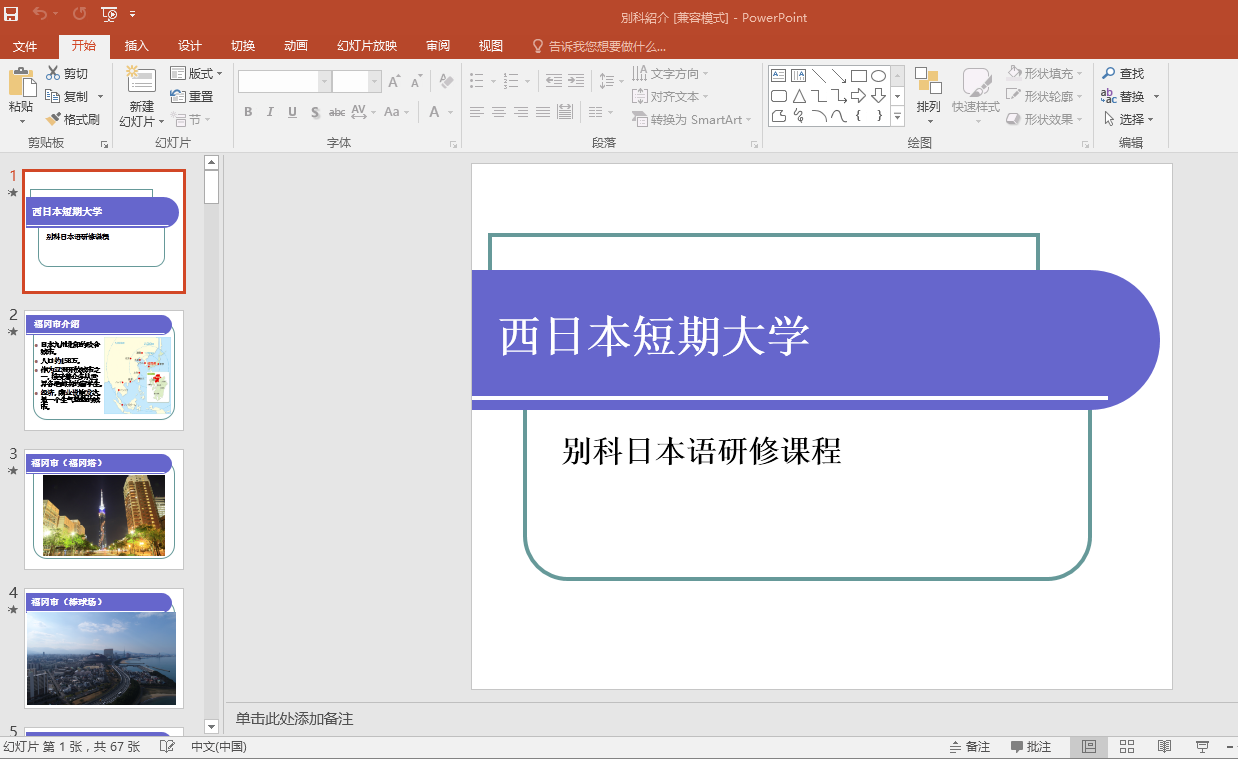Image resolution: width=1238 pixels, height=759 pixels.
Task: Select the Format Painter (格式刷) tool
Action: (73, 119)
